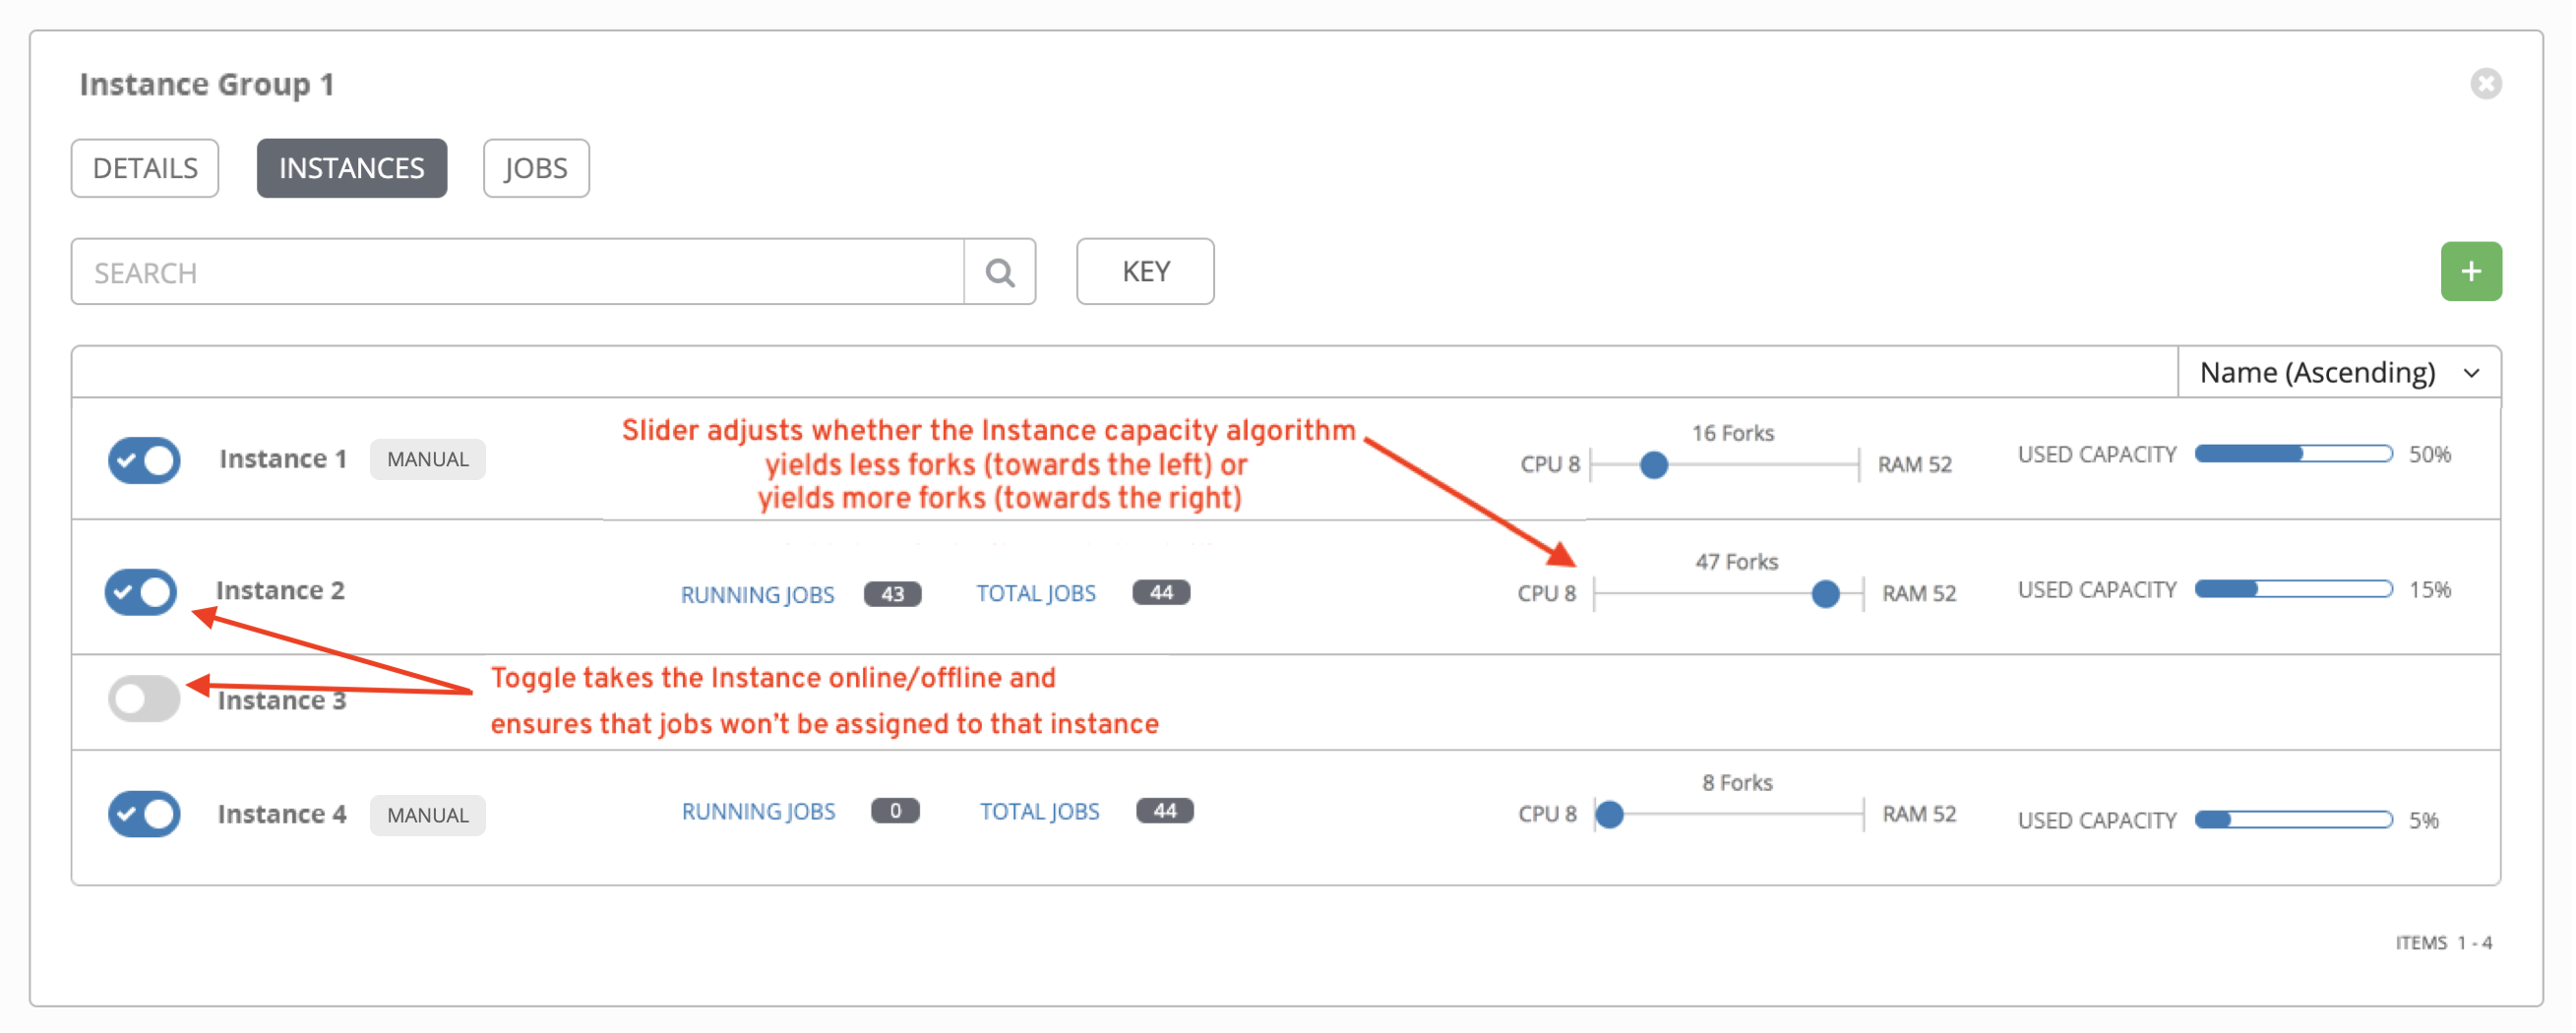Disable the Instance 2 toggle

141,592
